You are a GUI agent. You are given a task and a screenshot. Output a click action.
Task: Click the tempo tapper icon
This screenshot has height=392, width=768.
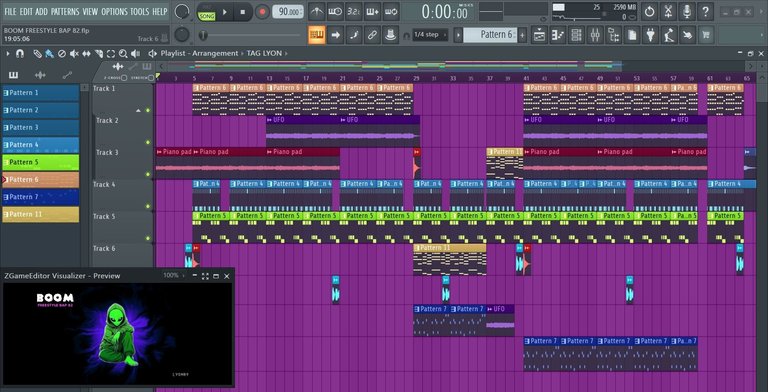669,35
